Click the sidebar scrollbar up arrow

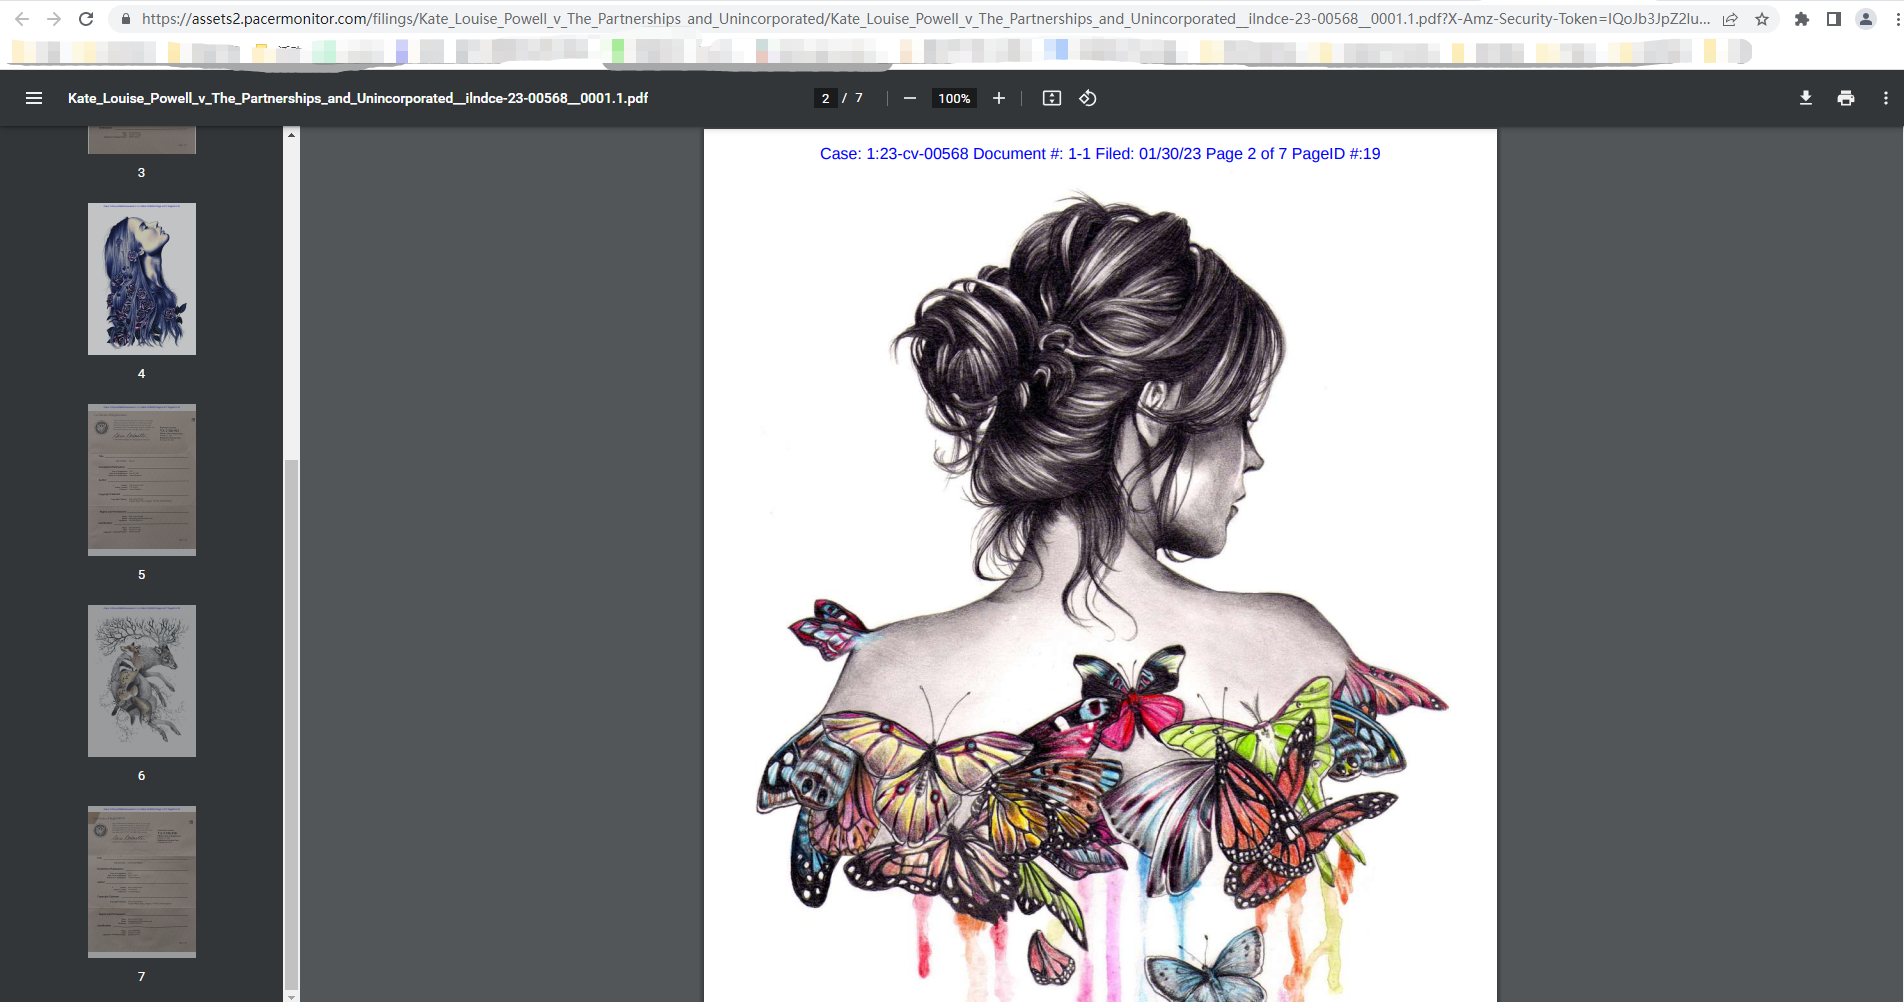pos(292,135)
